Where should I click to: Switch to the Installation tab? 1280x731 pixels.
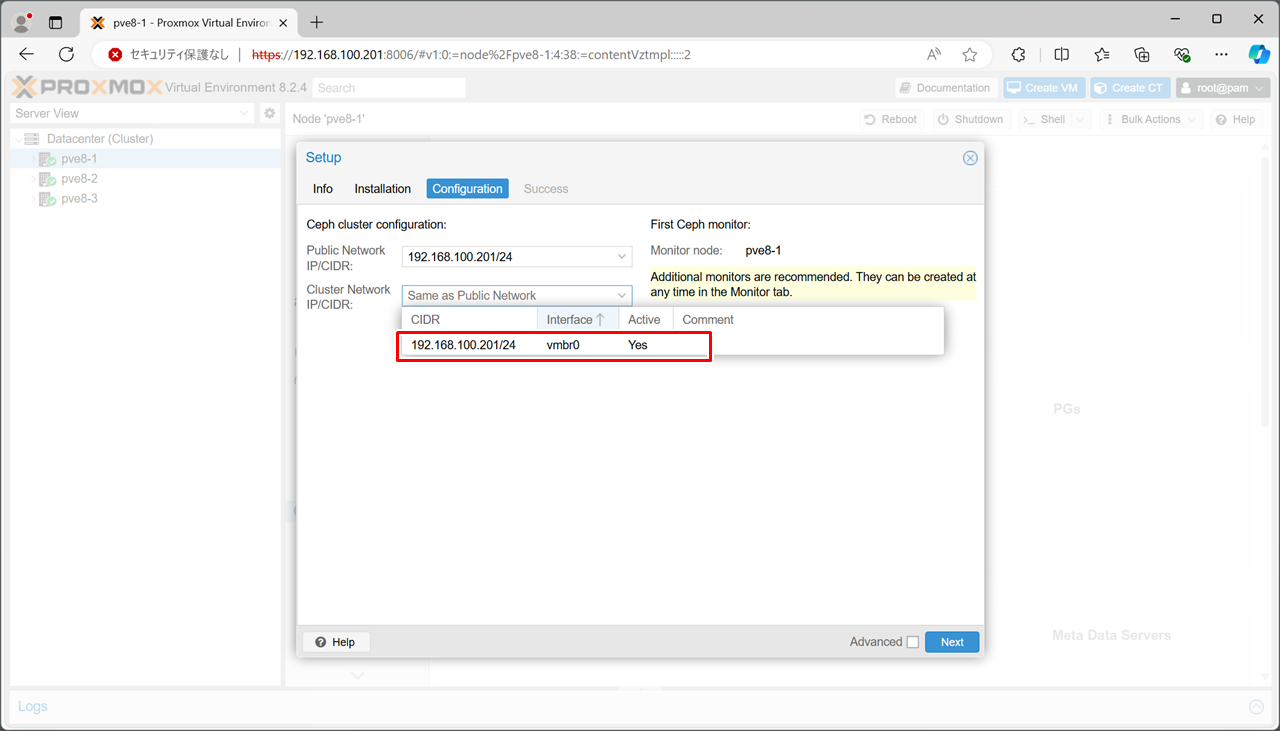coord(382,189)
